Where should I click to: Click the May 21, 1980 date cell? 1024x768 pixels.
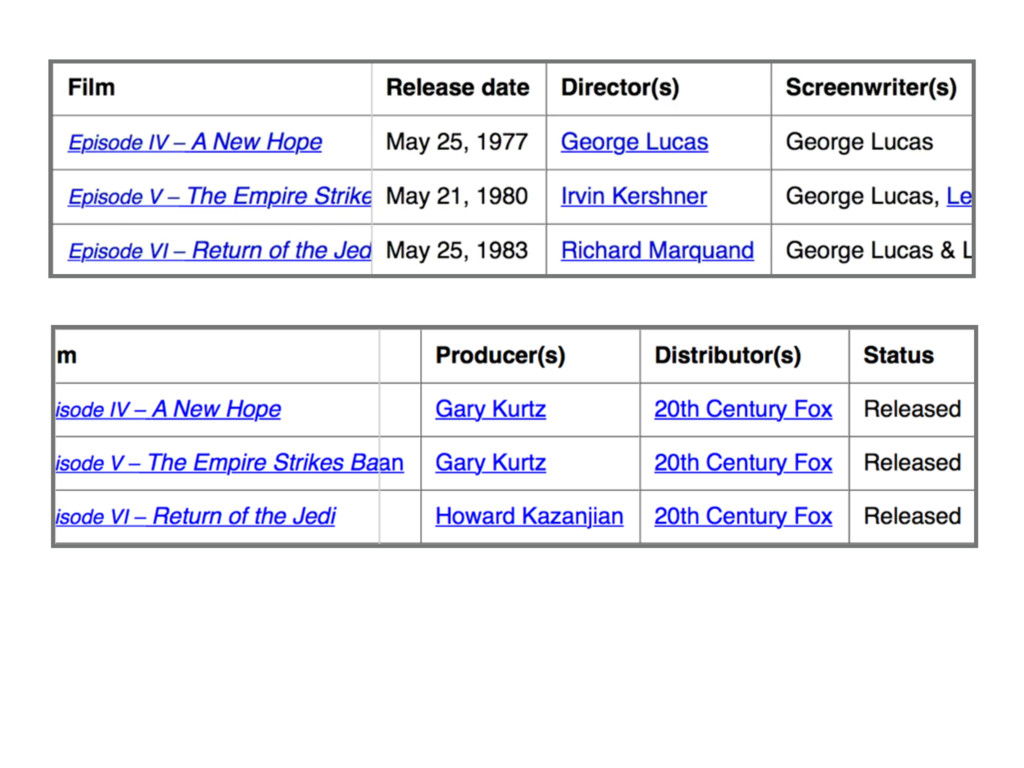pos(457,196)
